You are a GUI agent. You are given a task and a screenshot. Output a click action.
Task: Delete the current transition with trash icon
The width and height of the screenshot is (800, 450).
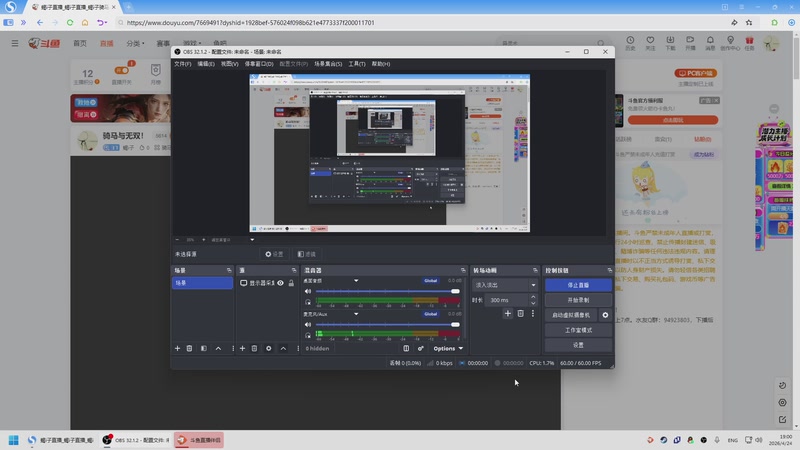520,314
